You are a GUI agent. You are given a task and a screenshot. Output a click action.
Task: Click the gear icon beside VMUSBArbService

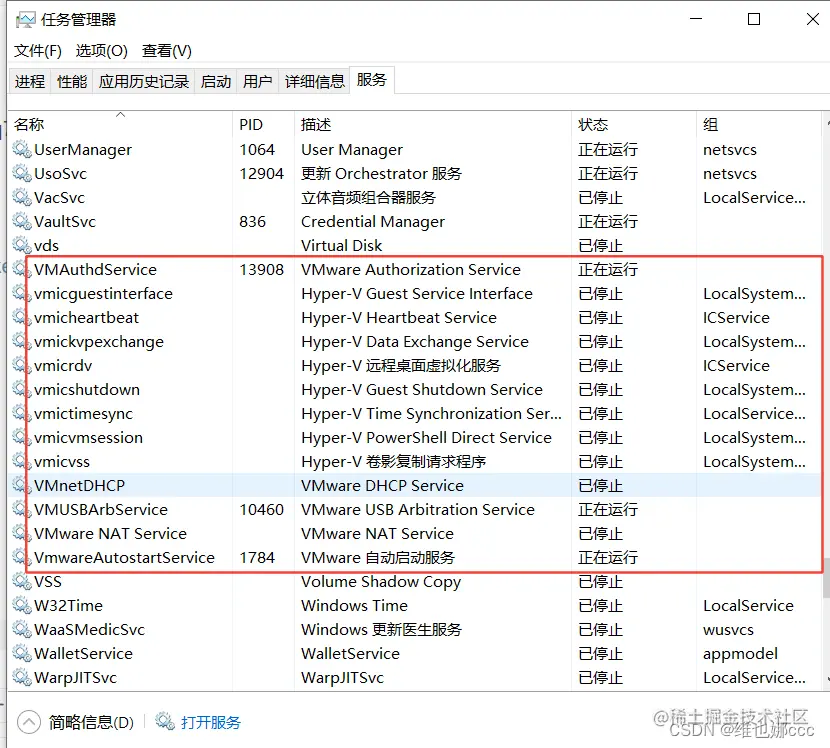[22, 509]
